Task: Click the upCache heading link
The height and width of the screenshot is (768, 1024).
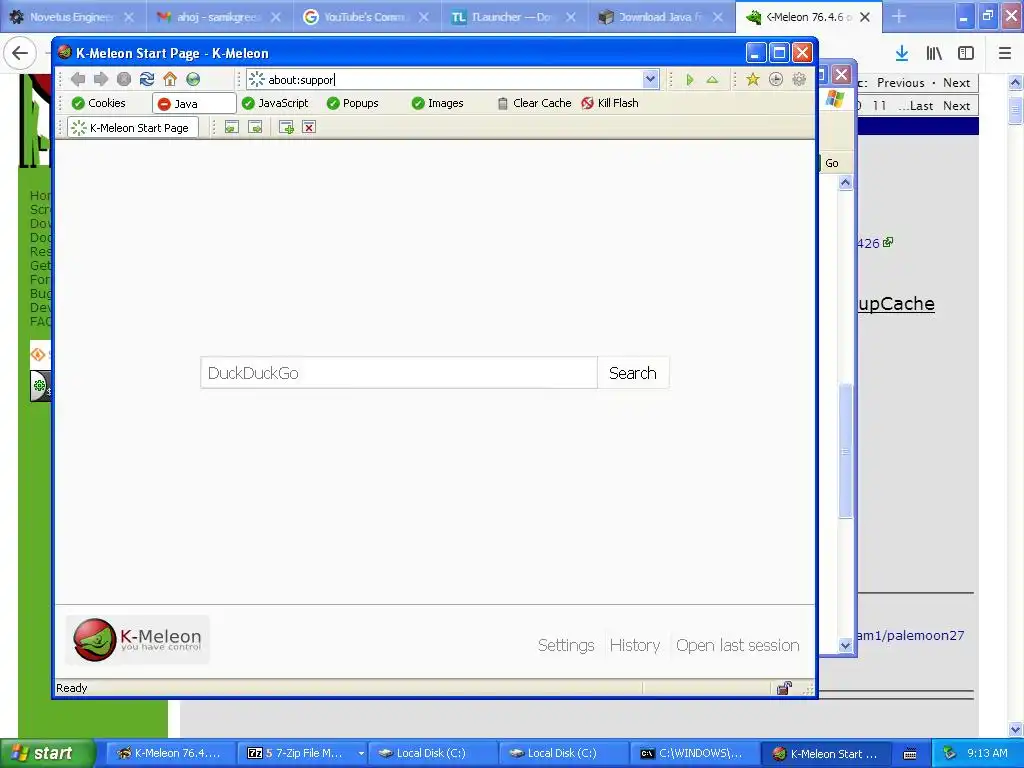Action: (896, 304)
